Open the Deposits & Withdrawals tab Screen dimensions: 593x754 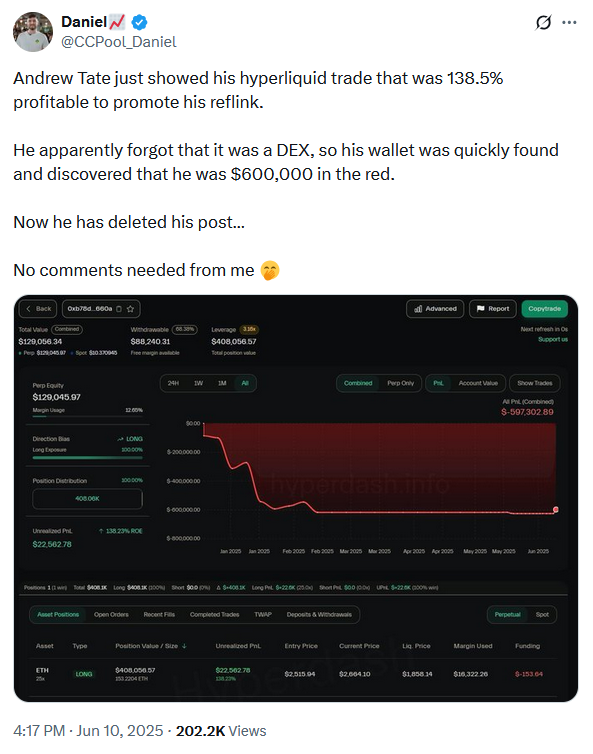pyautogui.click(x=319, y=615)
